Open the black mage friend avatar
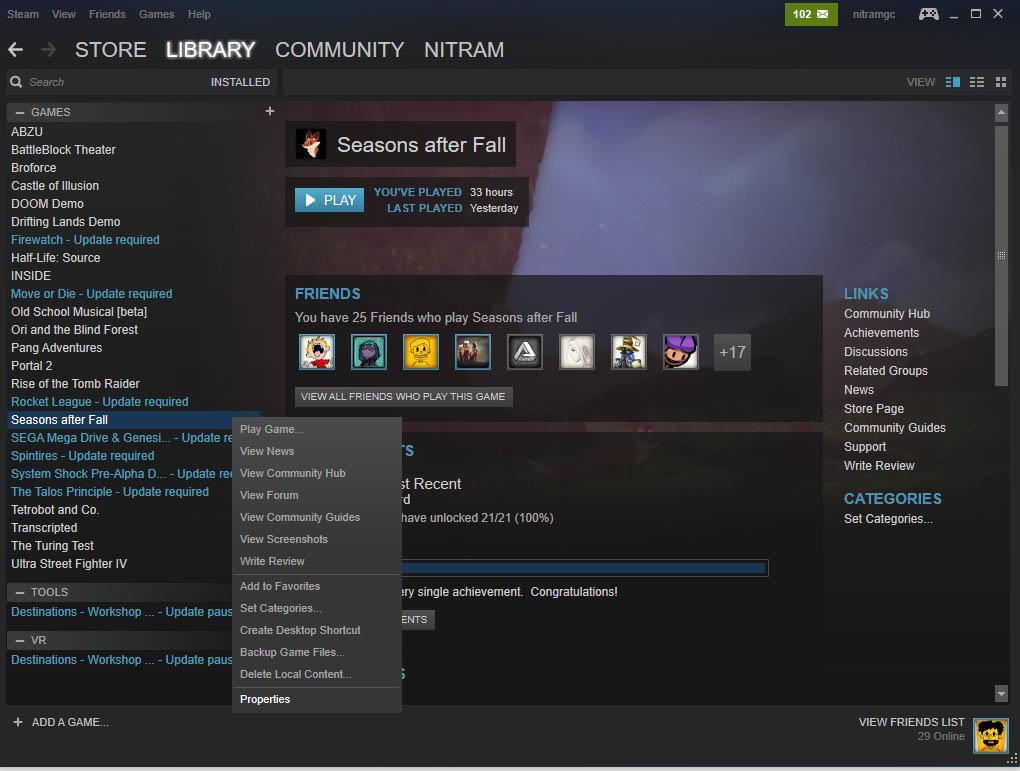The width and height of the screenshot is (1020, 771). coord(629,352)
